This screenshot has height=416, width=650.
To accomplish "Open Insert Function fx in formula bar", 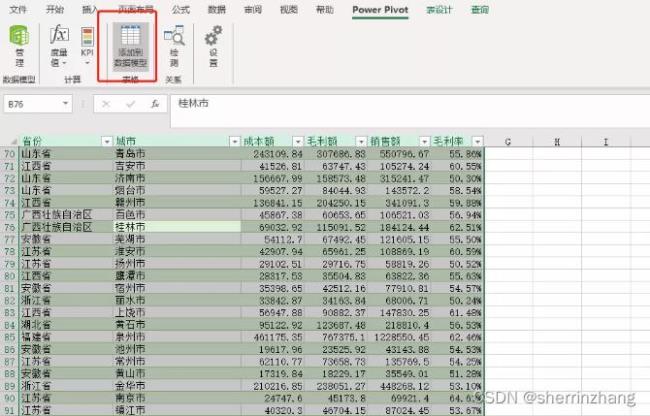I will [x=155, y=104].
